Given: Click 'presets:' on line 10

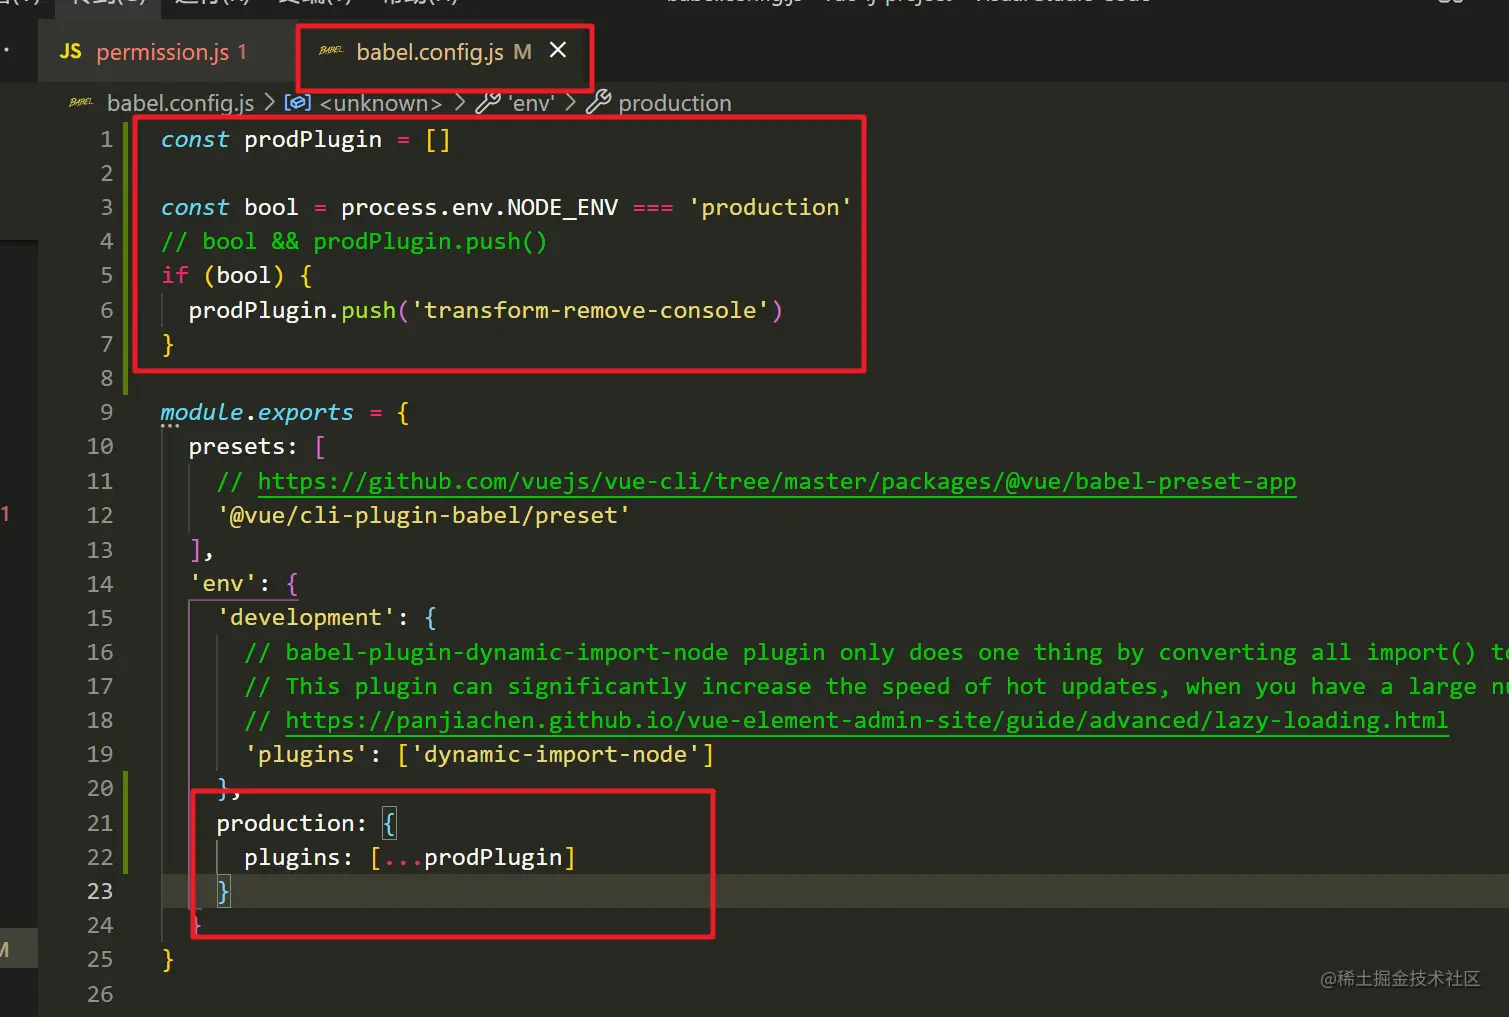Looking at the screenshot, I should point(243,447).
